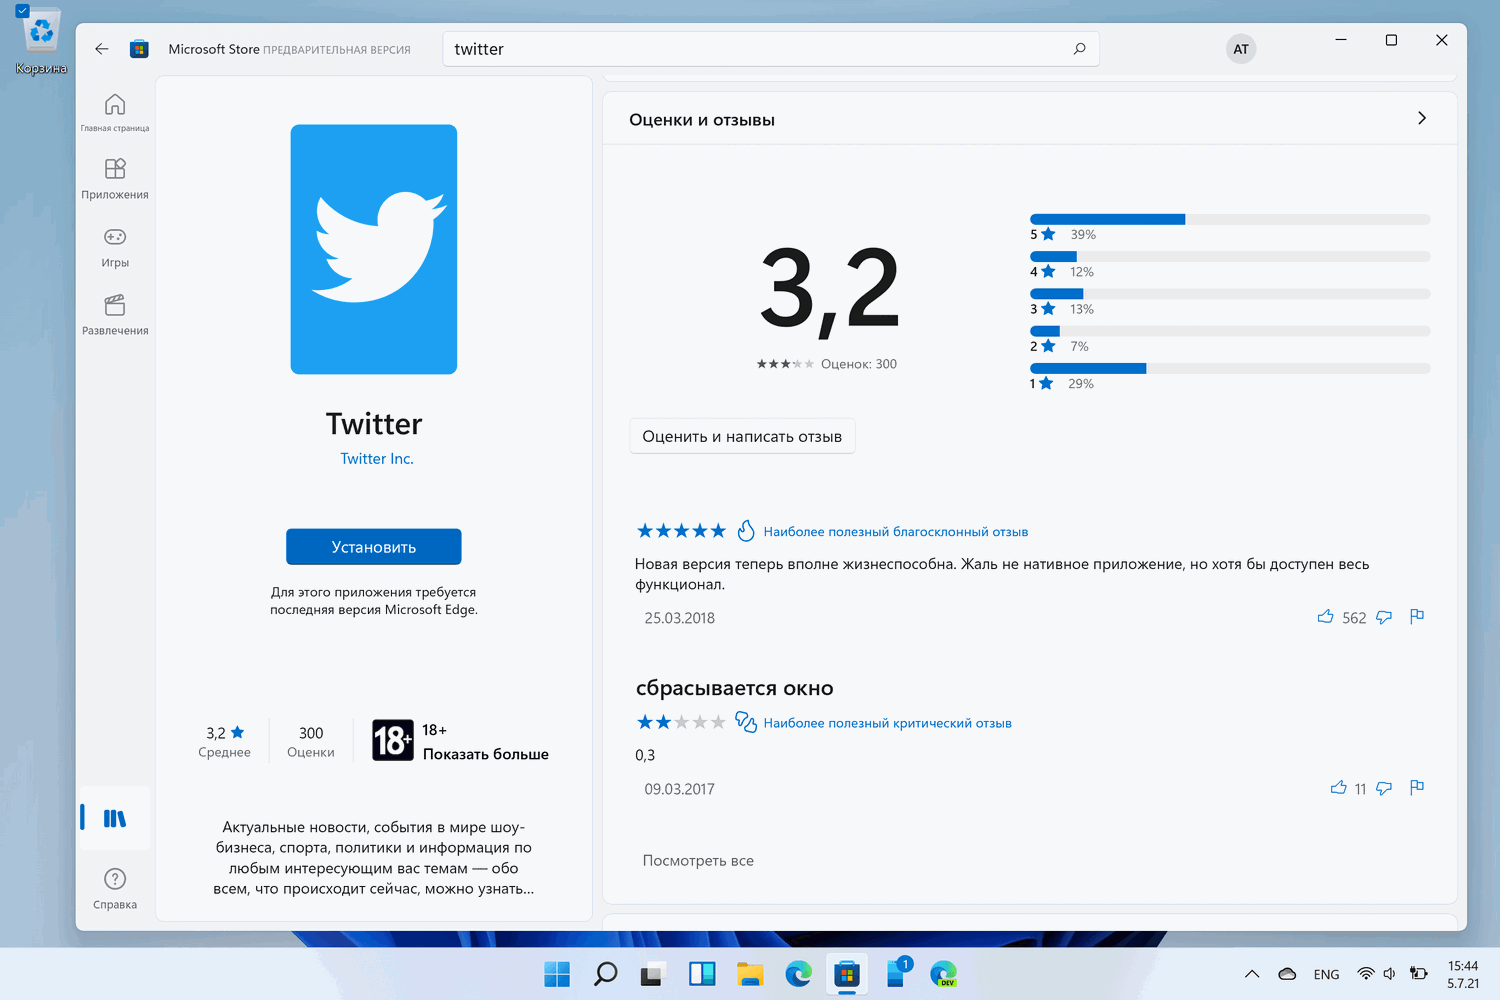
Task: Like the review dated 25.03.2018
Action: point(1325,617)
